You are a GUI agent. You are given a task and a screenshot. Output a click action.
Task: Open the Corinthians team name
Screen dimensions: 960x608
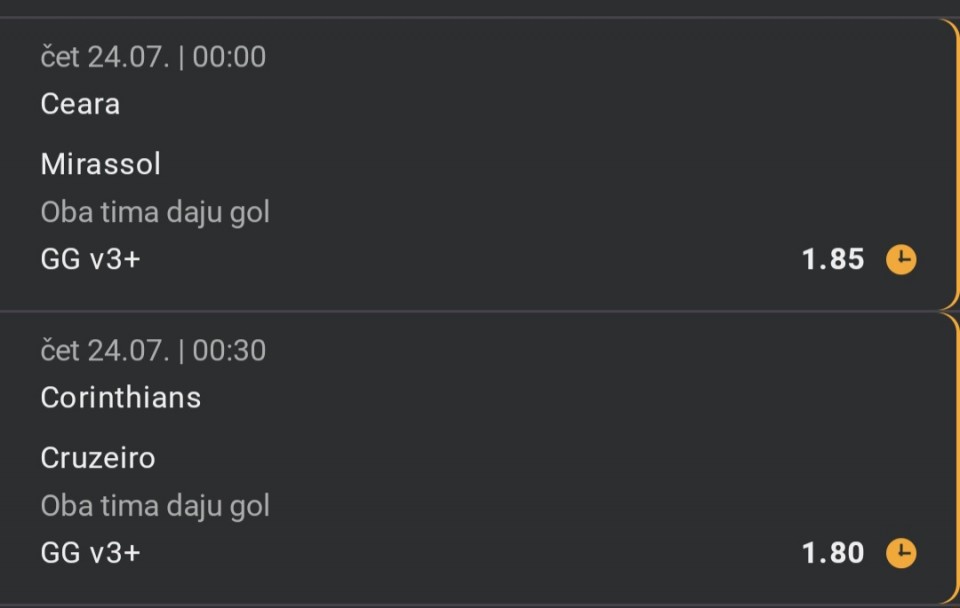click(121, 398)
